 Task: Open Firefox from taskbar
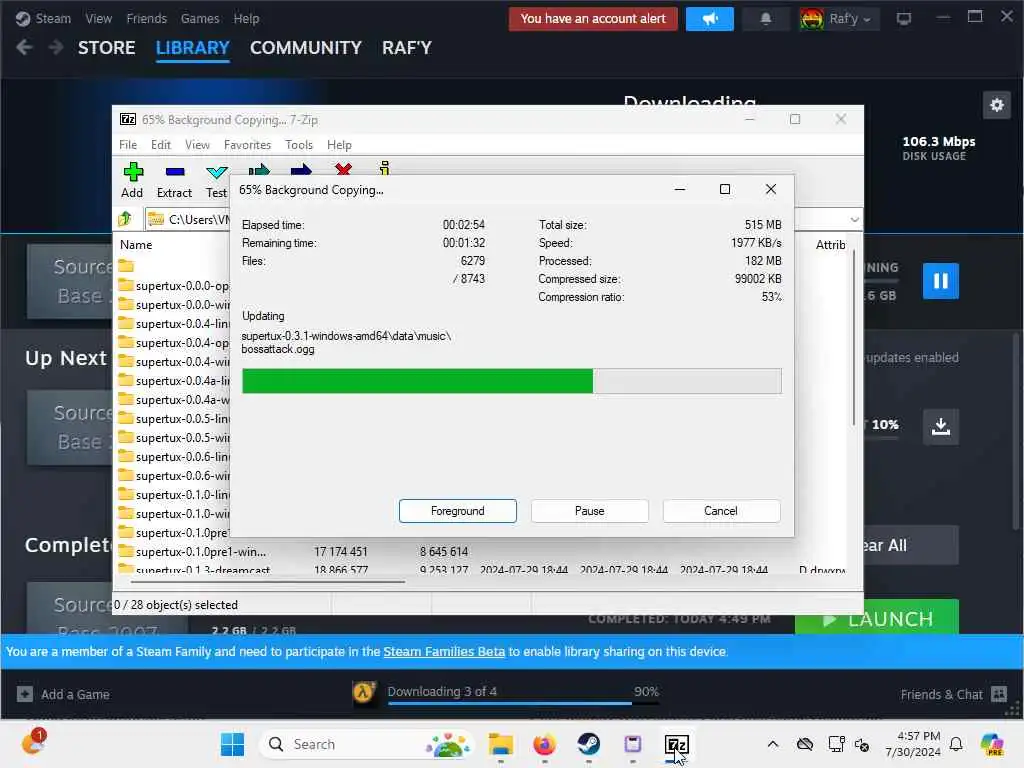(545, 744)
